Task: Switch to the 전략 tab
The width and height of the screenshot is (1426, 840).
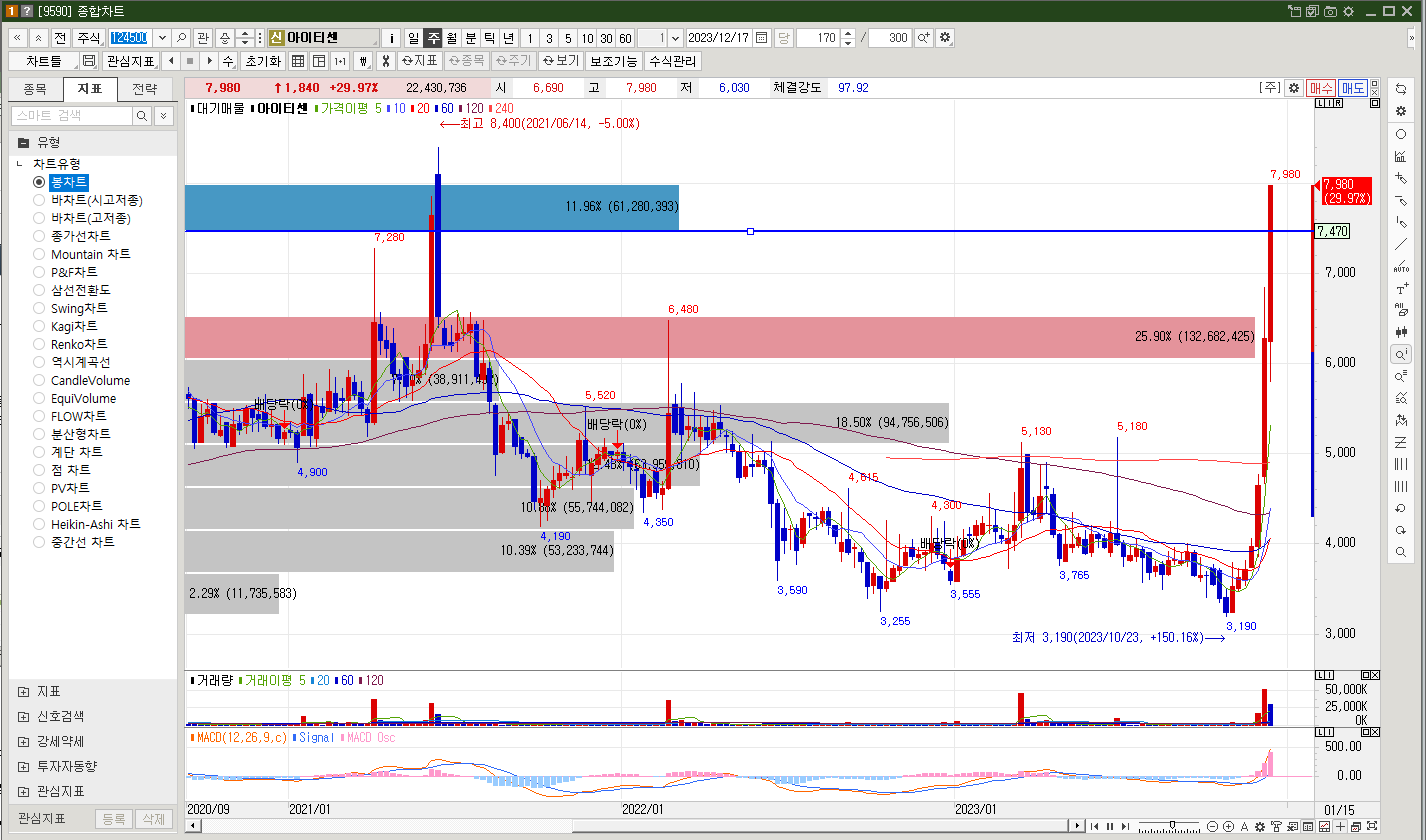Action: point(144,89)
